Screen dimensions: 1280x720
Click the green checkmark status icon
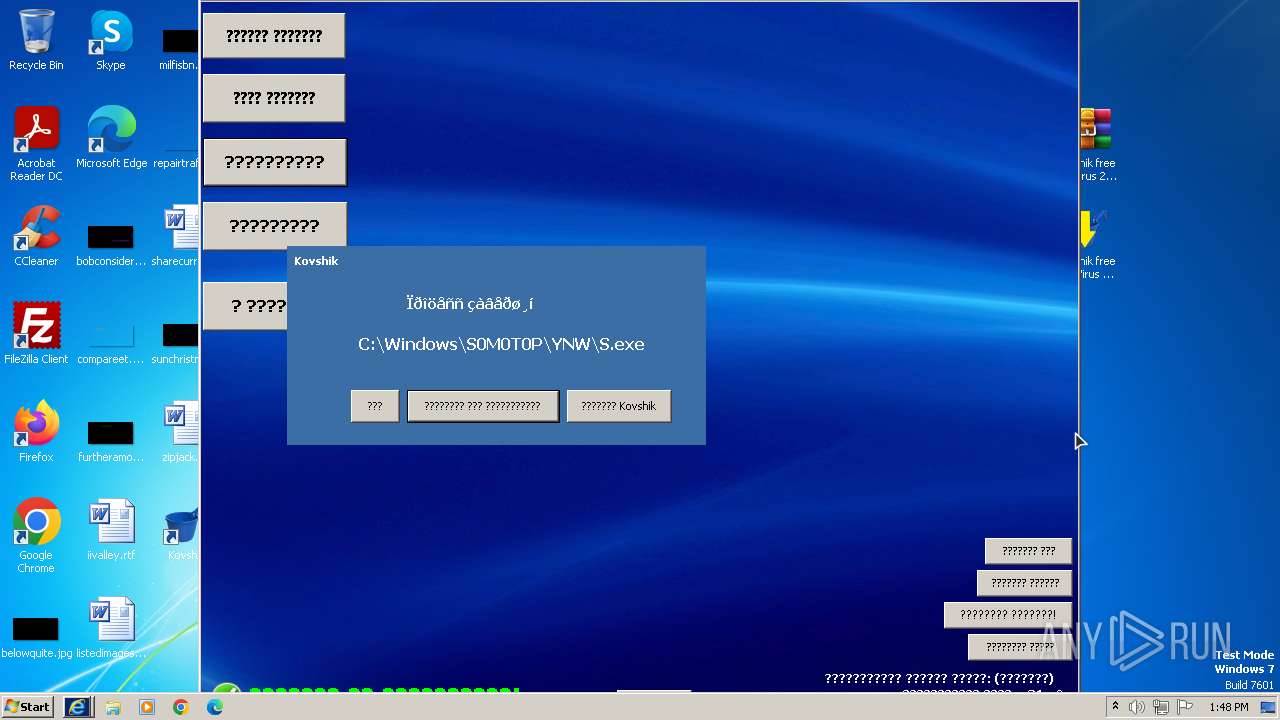(227, 690)
